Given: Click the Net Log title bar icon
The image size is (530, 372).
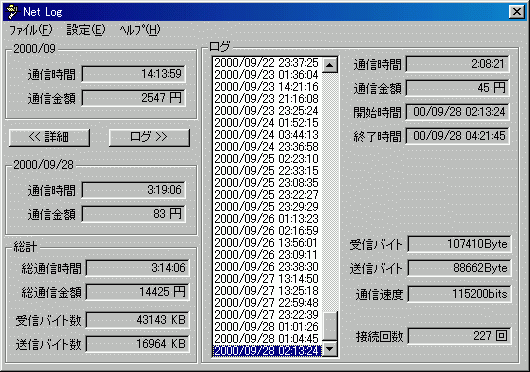Looking at the screenshot, I should click(x=12, y=12).
